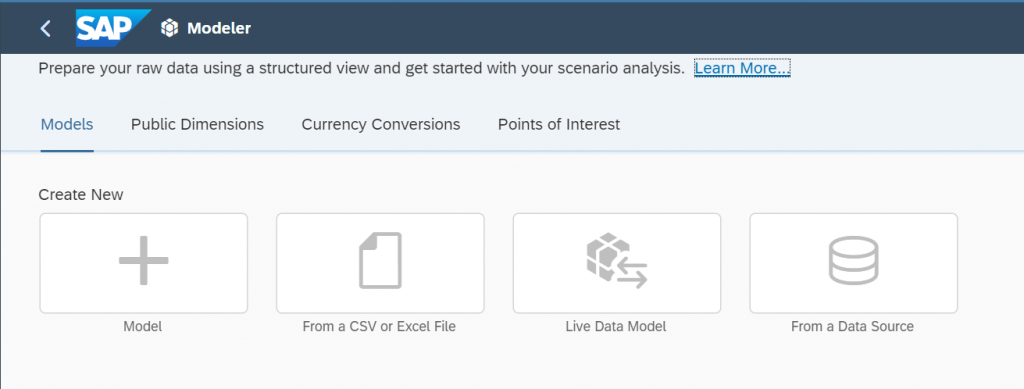Viewport: 1024px width, 389px height.
Task: Click the 'Create New' section heading
Action: click(81, 194)
